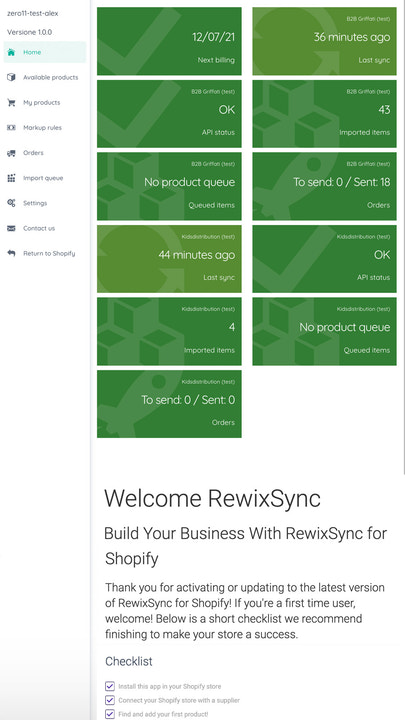Click the zero11-test-alex store name
The width and height of the screenshot is (405, 720).
pos(33,13)
